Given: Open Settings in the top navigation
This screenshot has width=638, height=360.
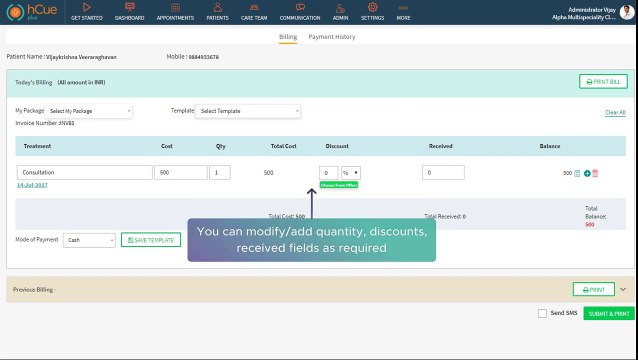Looking at the screenshot, I should click(372, 11).
